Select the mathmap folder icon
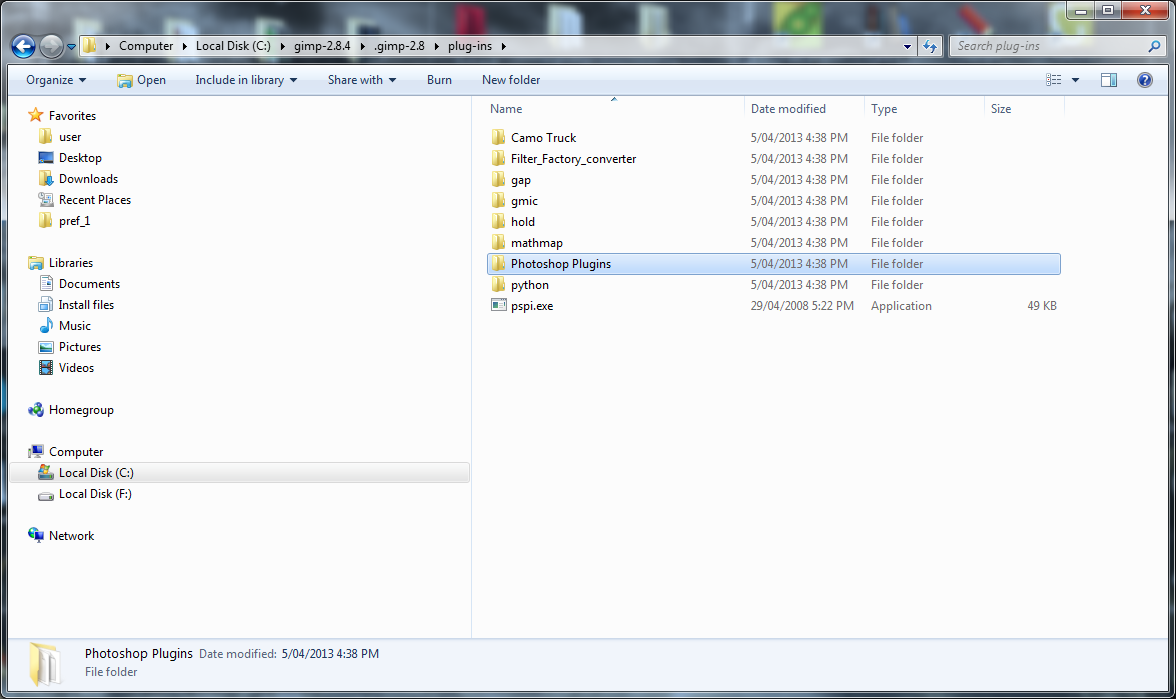The width and height of the screenshot is (1176, 699). click(499, 242)
